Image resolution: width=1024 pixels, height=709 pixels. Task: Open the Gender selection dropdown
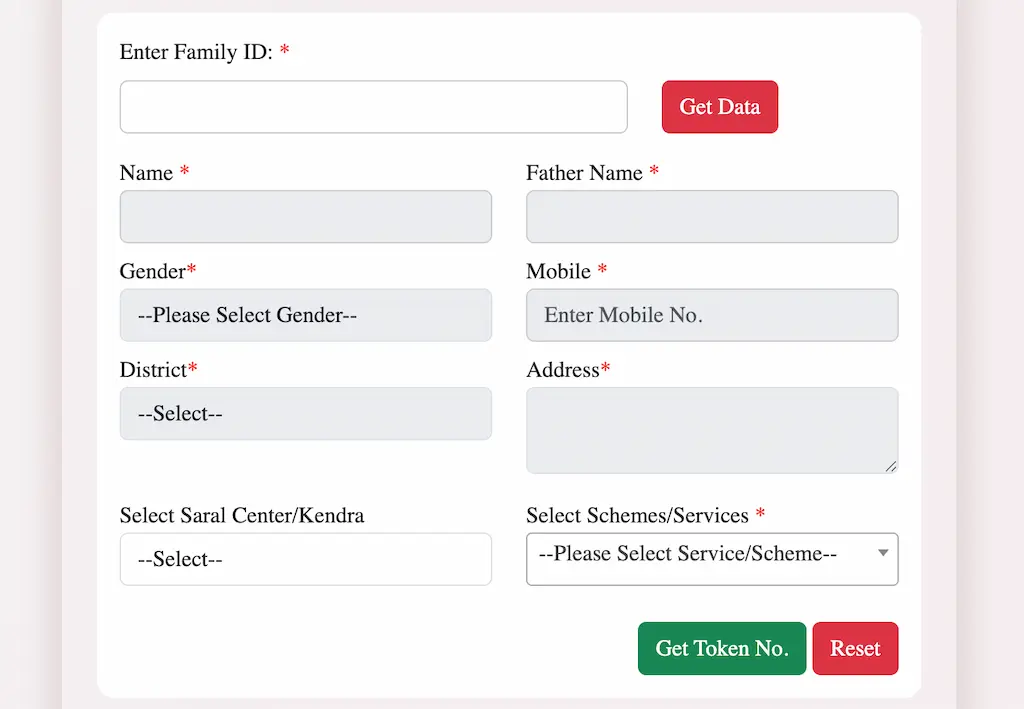pos(305,315)
